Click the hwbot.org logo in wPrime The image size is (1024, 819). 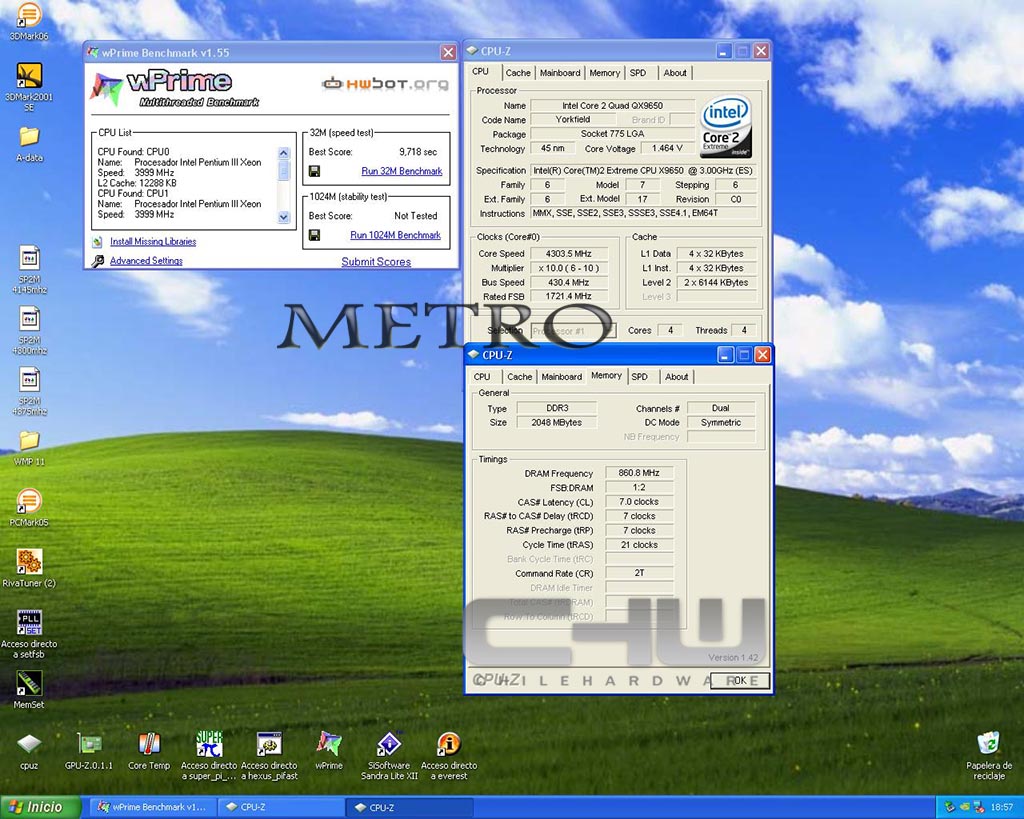pos(385,84)
